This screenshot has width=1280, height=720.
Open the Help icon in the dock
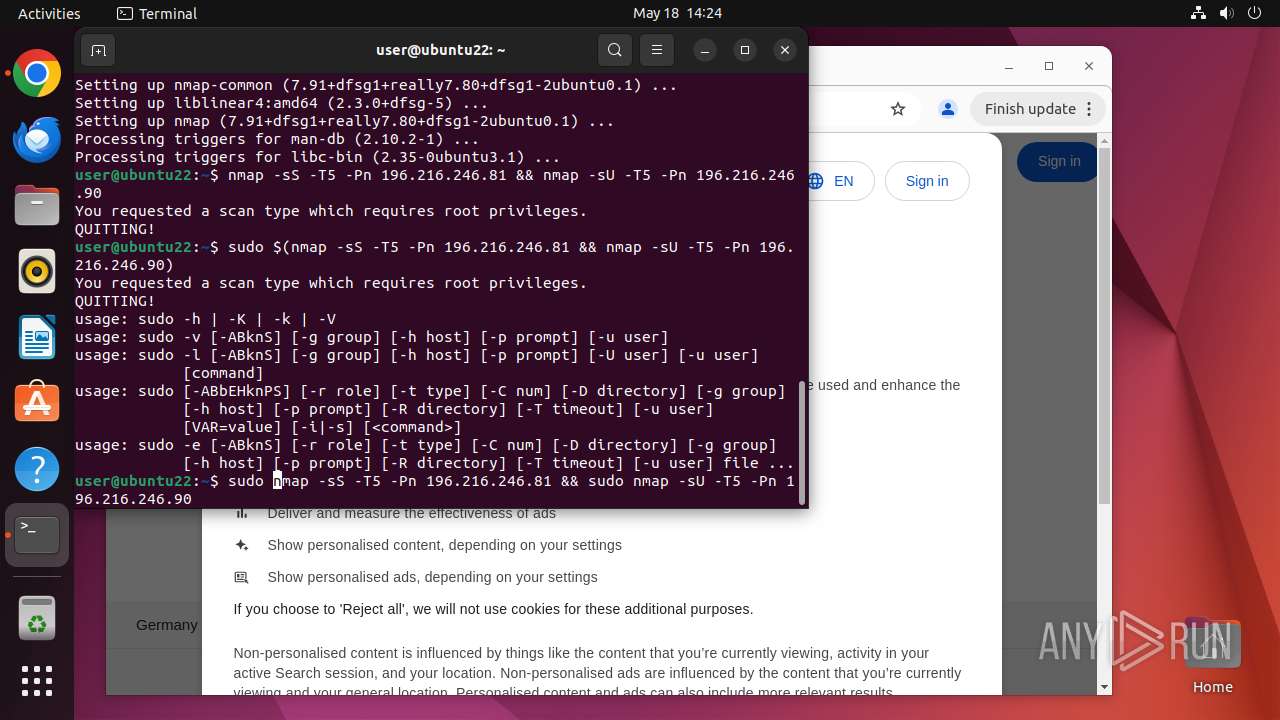point(37,469)
